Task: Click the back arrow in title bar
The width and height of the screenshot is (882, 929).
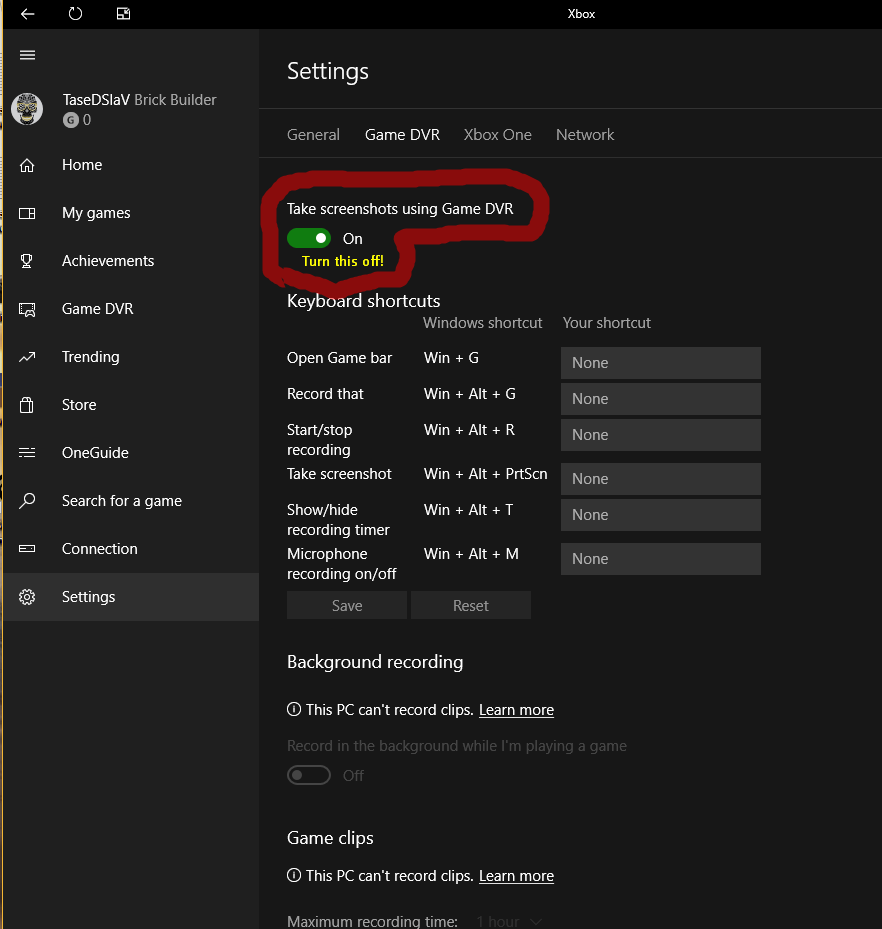Action: pos(27,14)
